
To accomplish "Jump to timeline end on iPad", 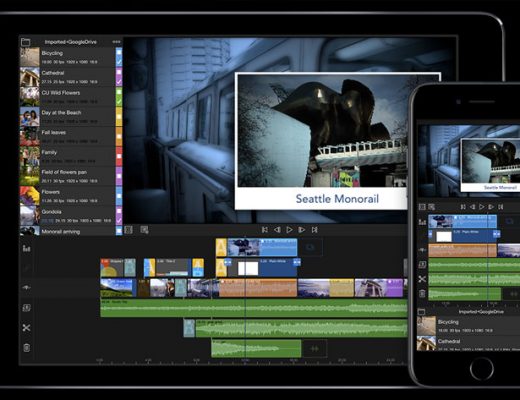I will tap(314, 230).
